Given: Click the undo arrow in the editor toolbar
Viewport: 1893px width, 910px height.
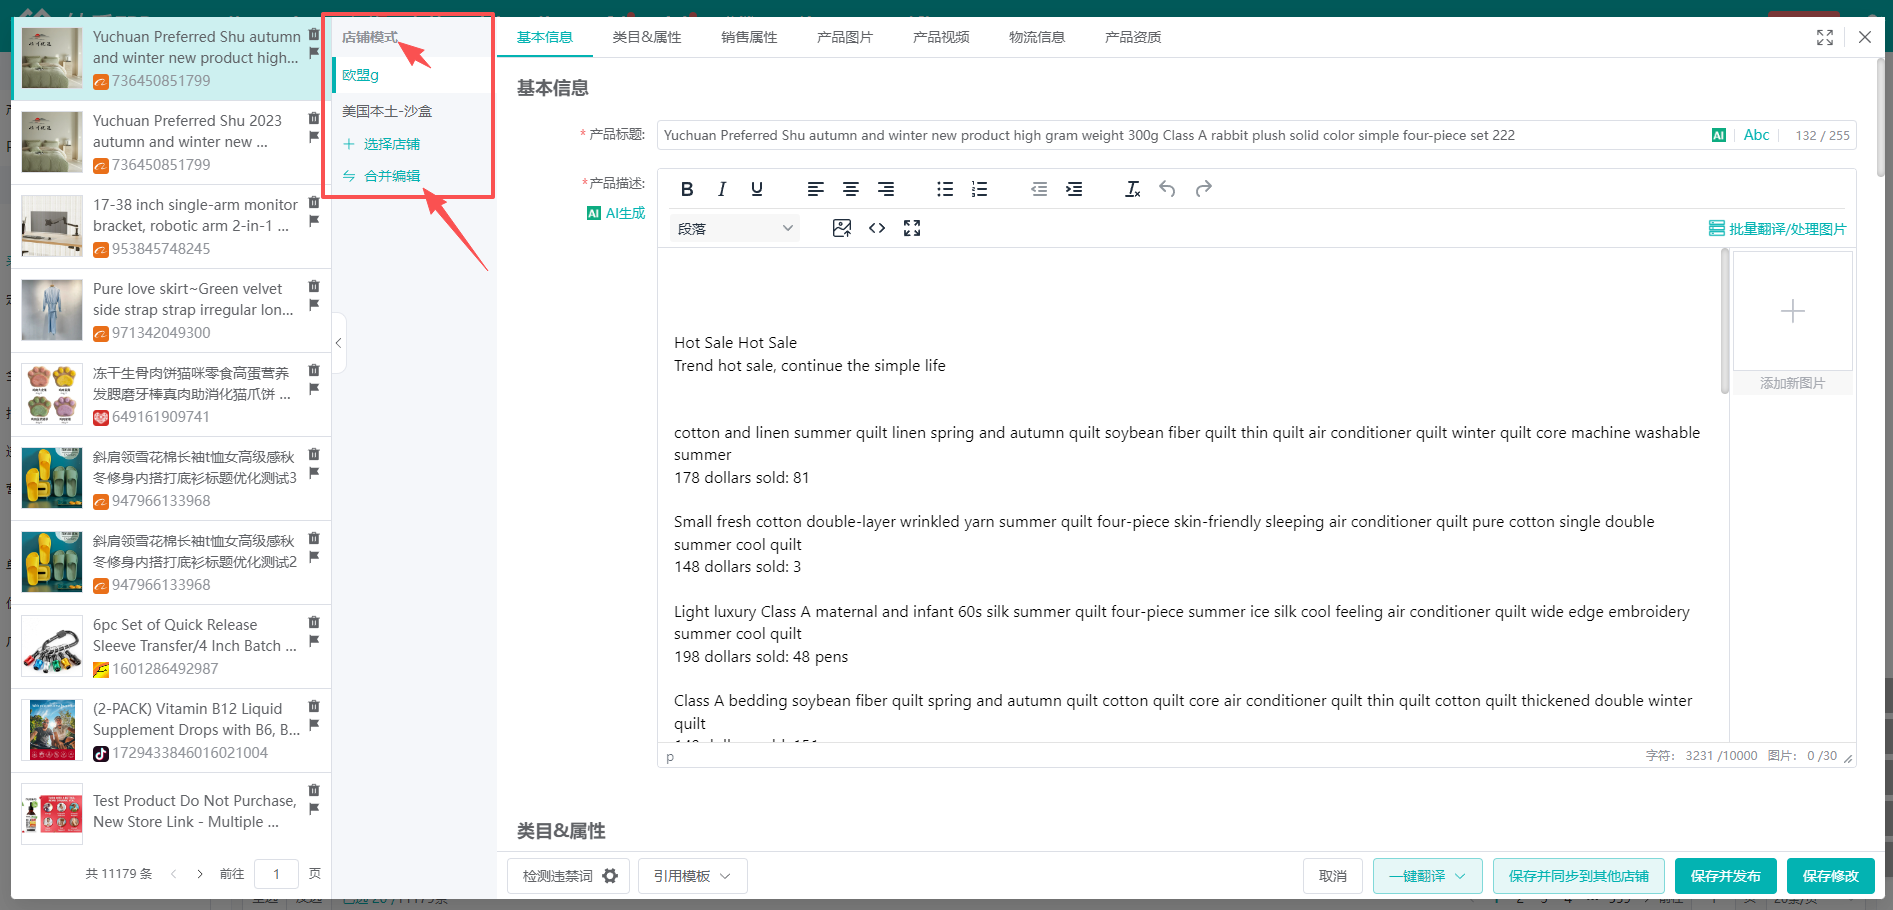Looking at the screenshot, I should pyautogui.click(x=1167, y=188).
